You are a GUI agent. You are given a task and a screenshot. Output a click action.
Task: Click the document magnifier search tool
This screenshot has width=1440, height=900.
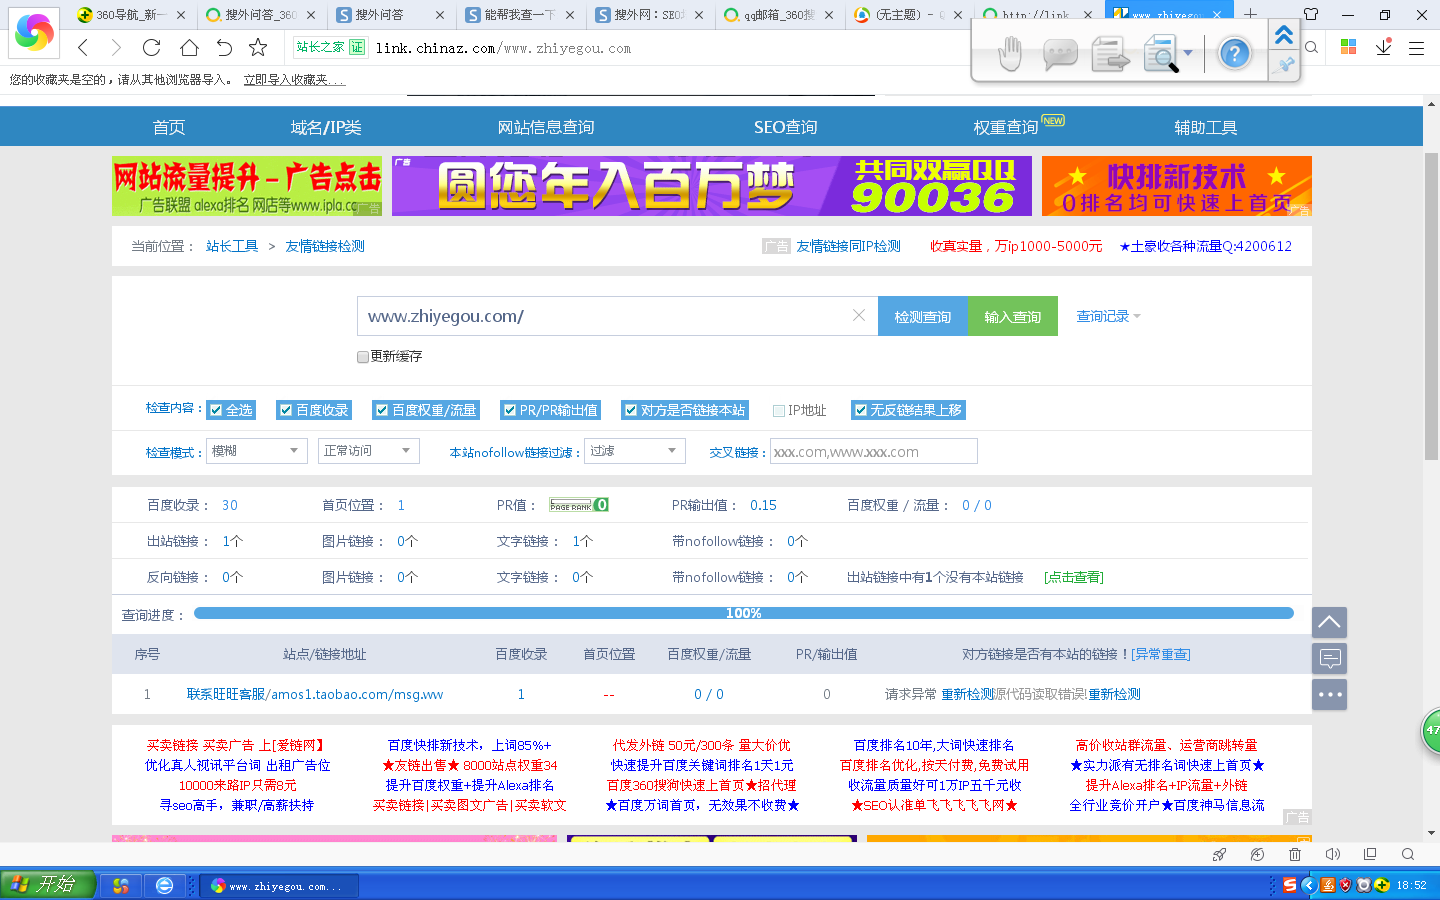1161,54
